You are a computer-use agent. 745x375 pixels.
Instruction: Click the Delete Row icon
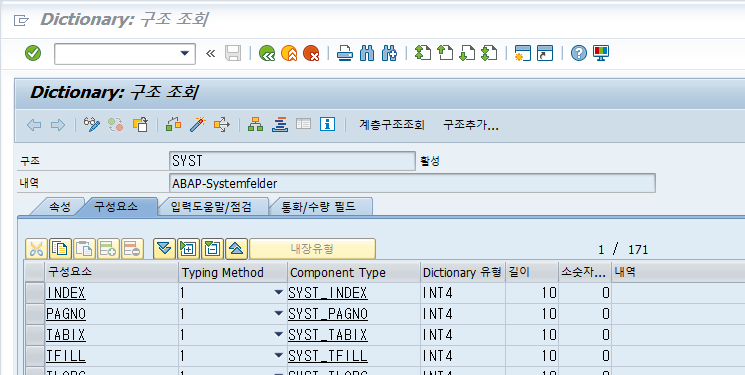(x=133, y=249)
